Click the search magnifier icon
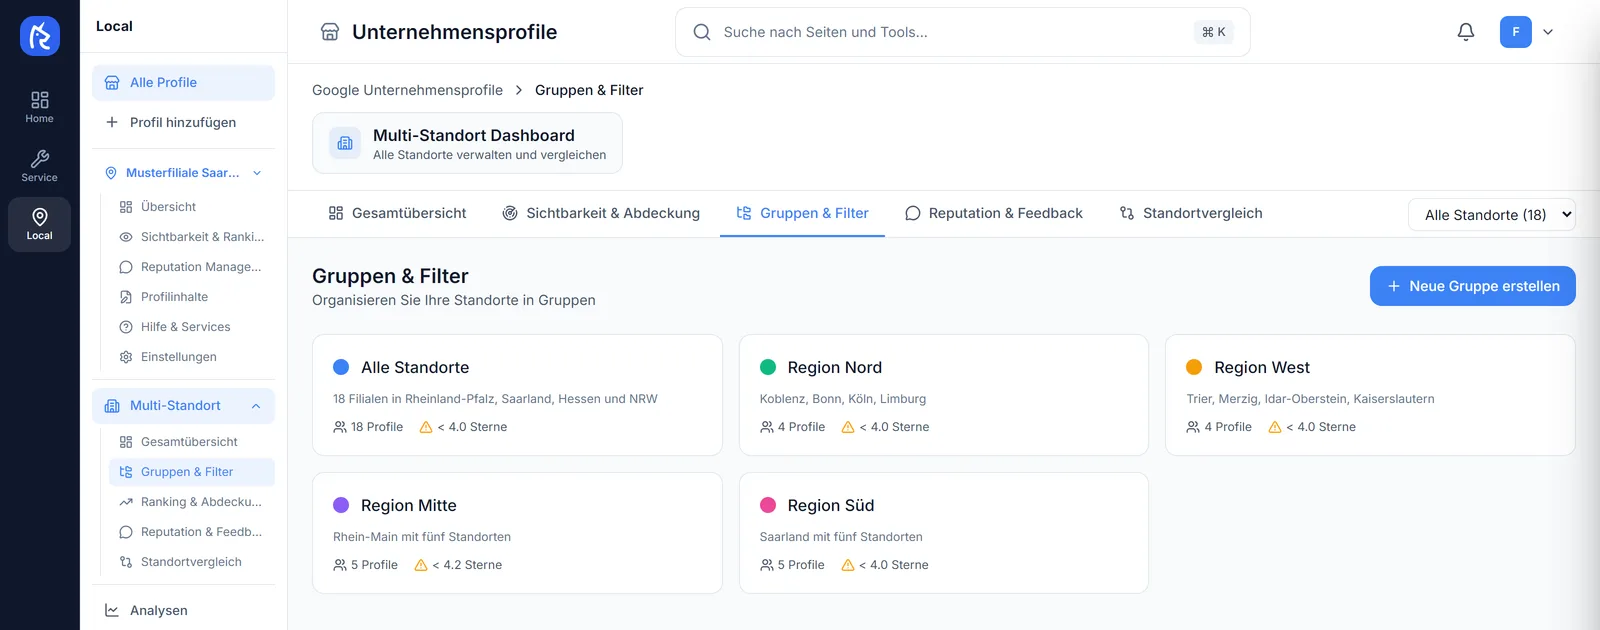This screenshot has height=630, width=1600. 703,32
